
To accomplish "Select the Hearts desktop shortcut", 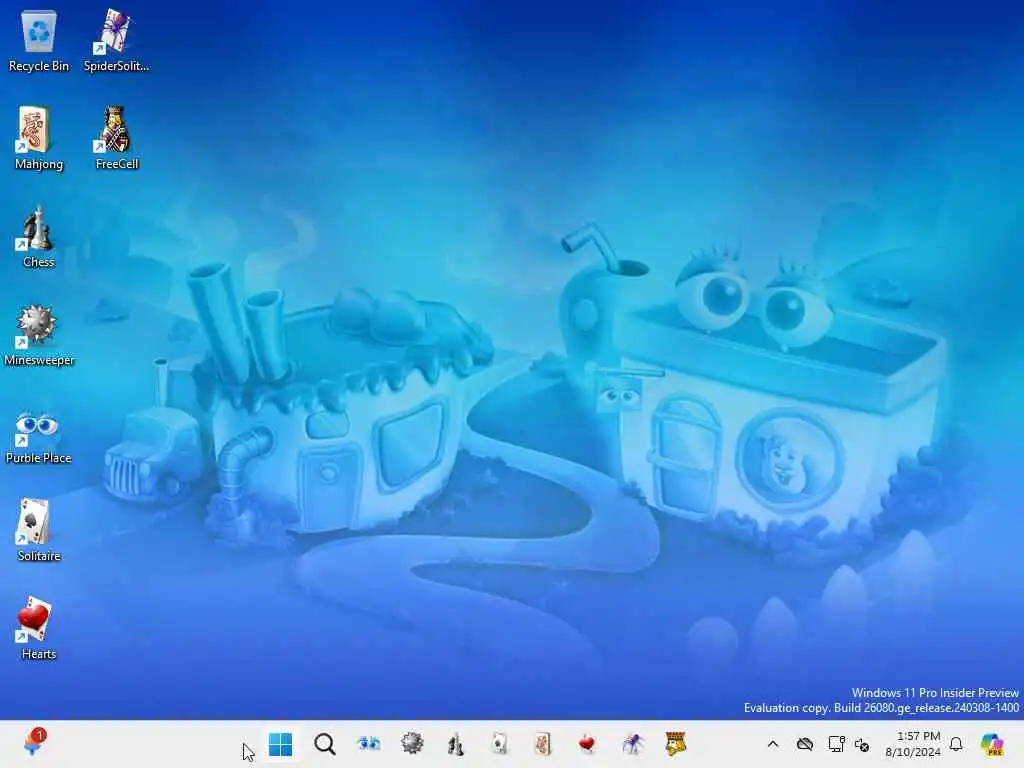I will [x=39, y=628].
